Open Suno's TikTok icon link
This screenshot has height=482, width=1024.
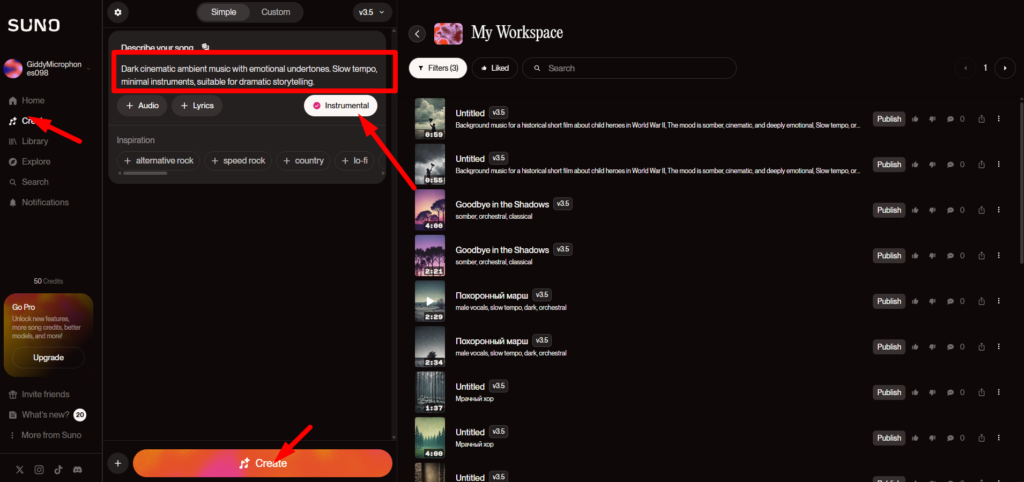(x=59, y=470)
